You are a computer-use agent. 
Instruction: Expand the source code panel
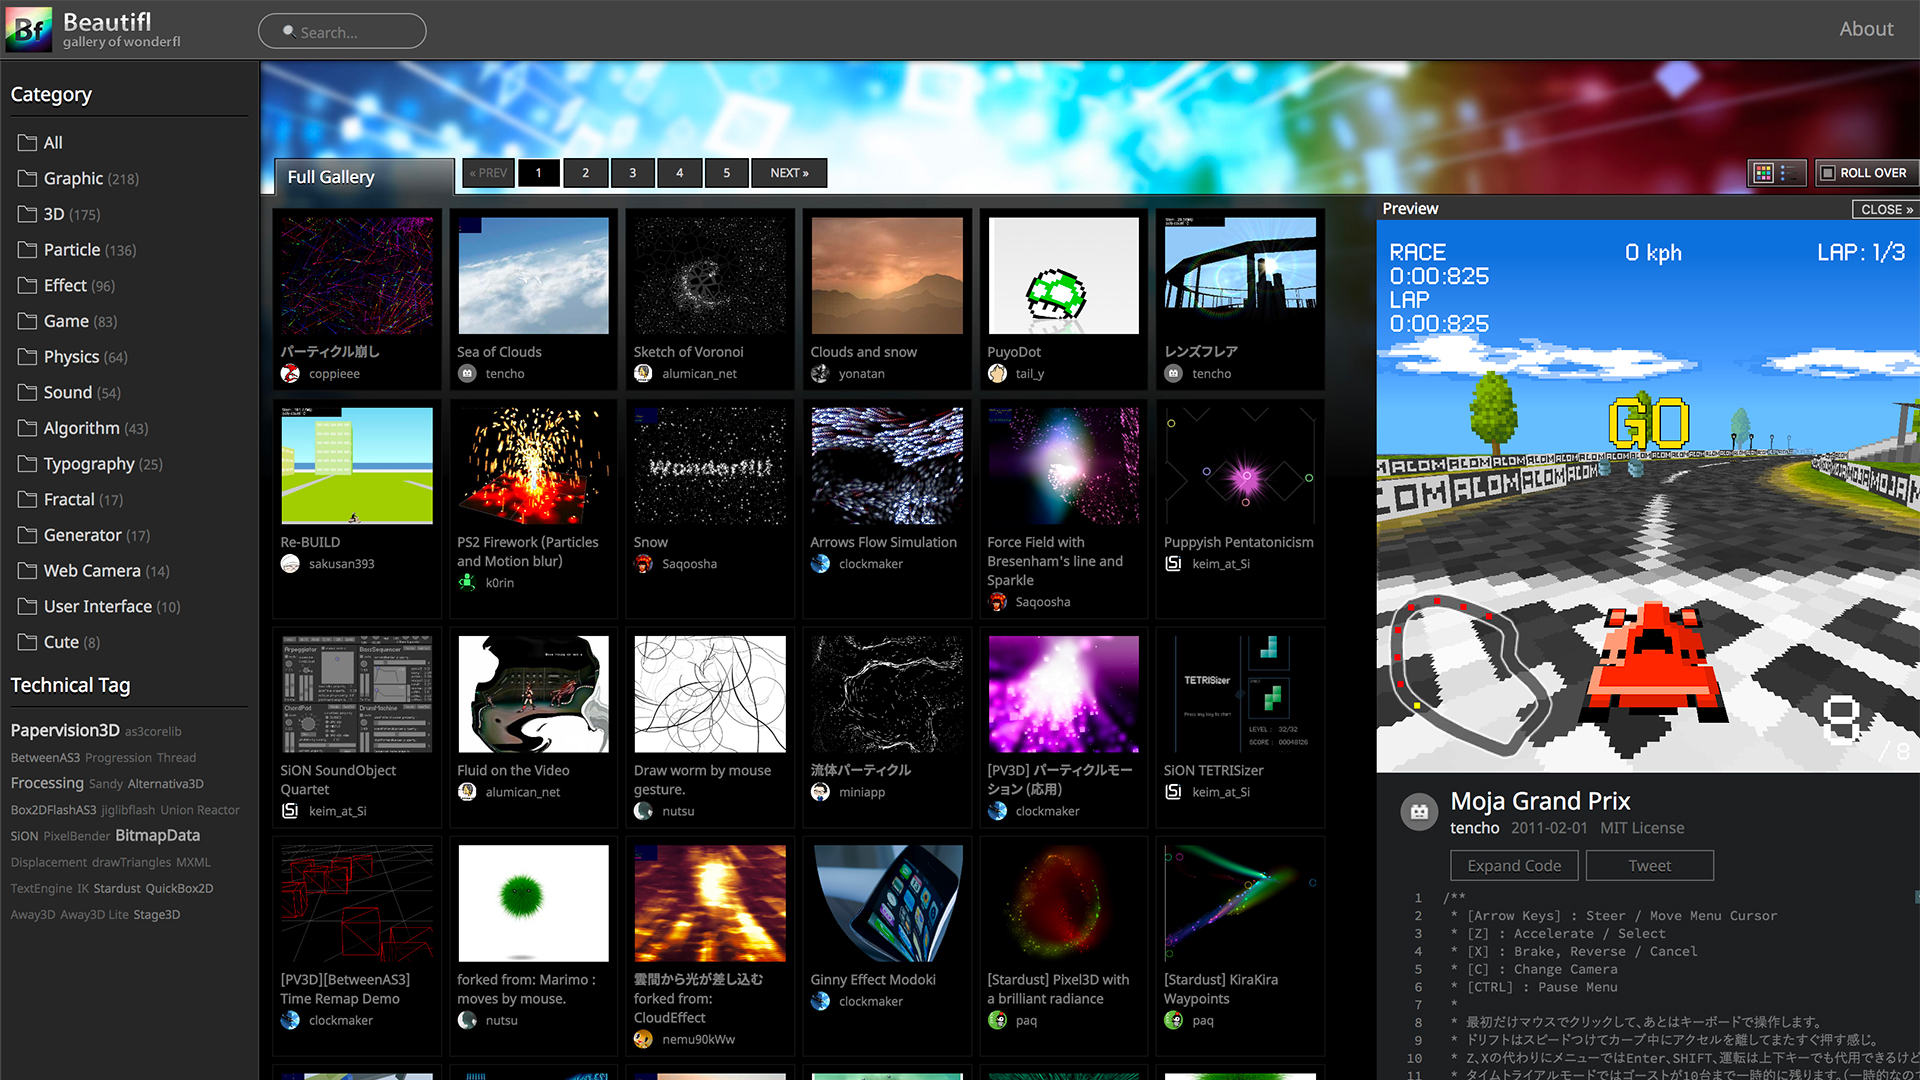point(1513,866)
